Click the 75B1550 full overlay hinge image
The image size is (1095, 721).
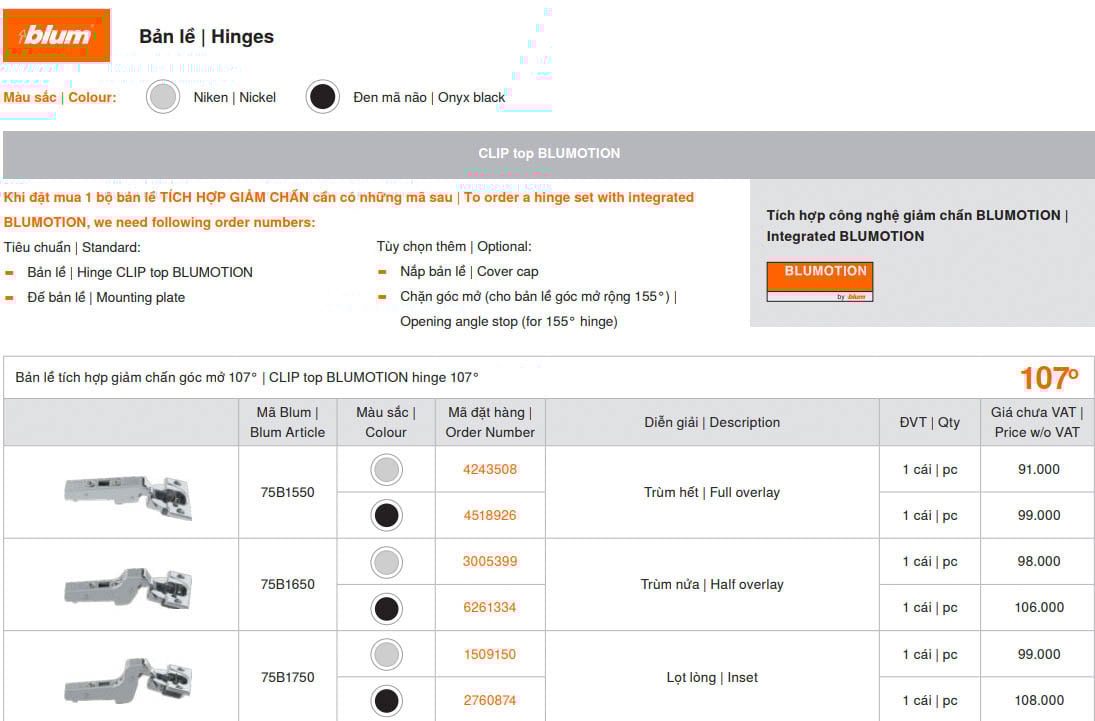click(x=128, y=497)
